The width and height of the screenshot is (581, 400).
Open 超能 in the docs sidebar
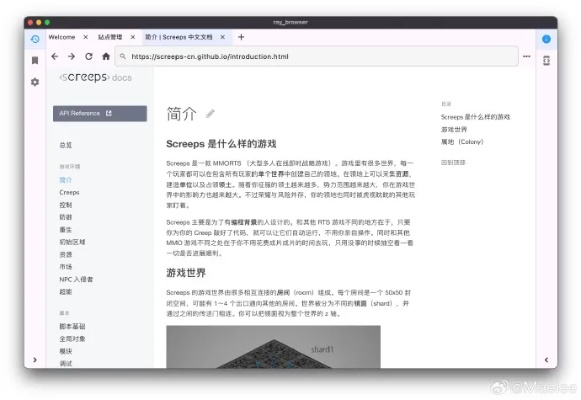66,292
